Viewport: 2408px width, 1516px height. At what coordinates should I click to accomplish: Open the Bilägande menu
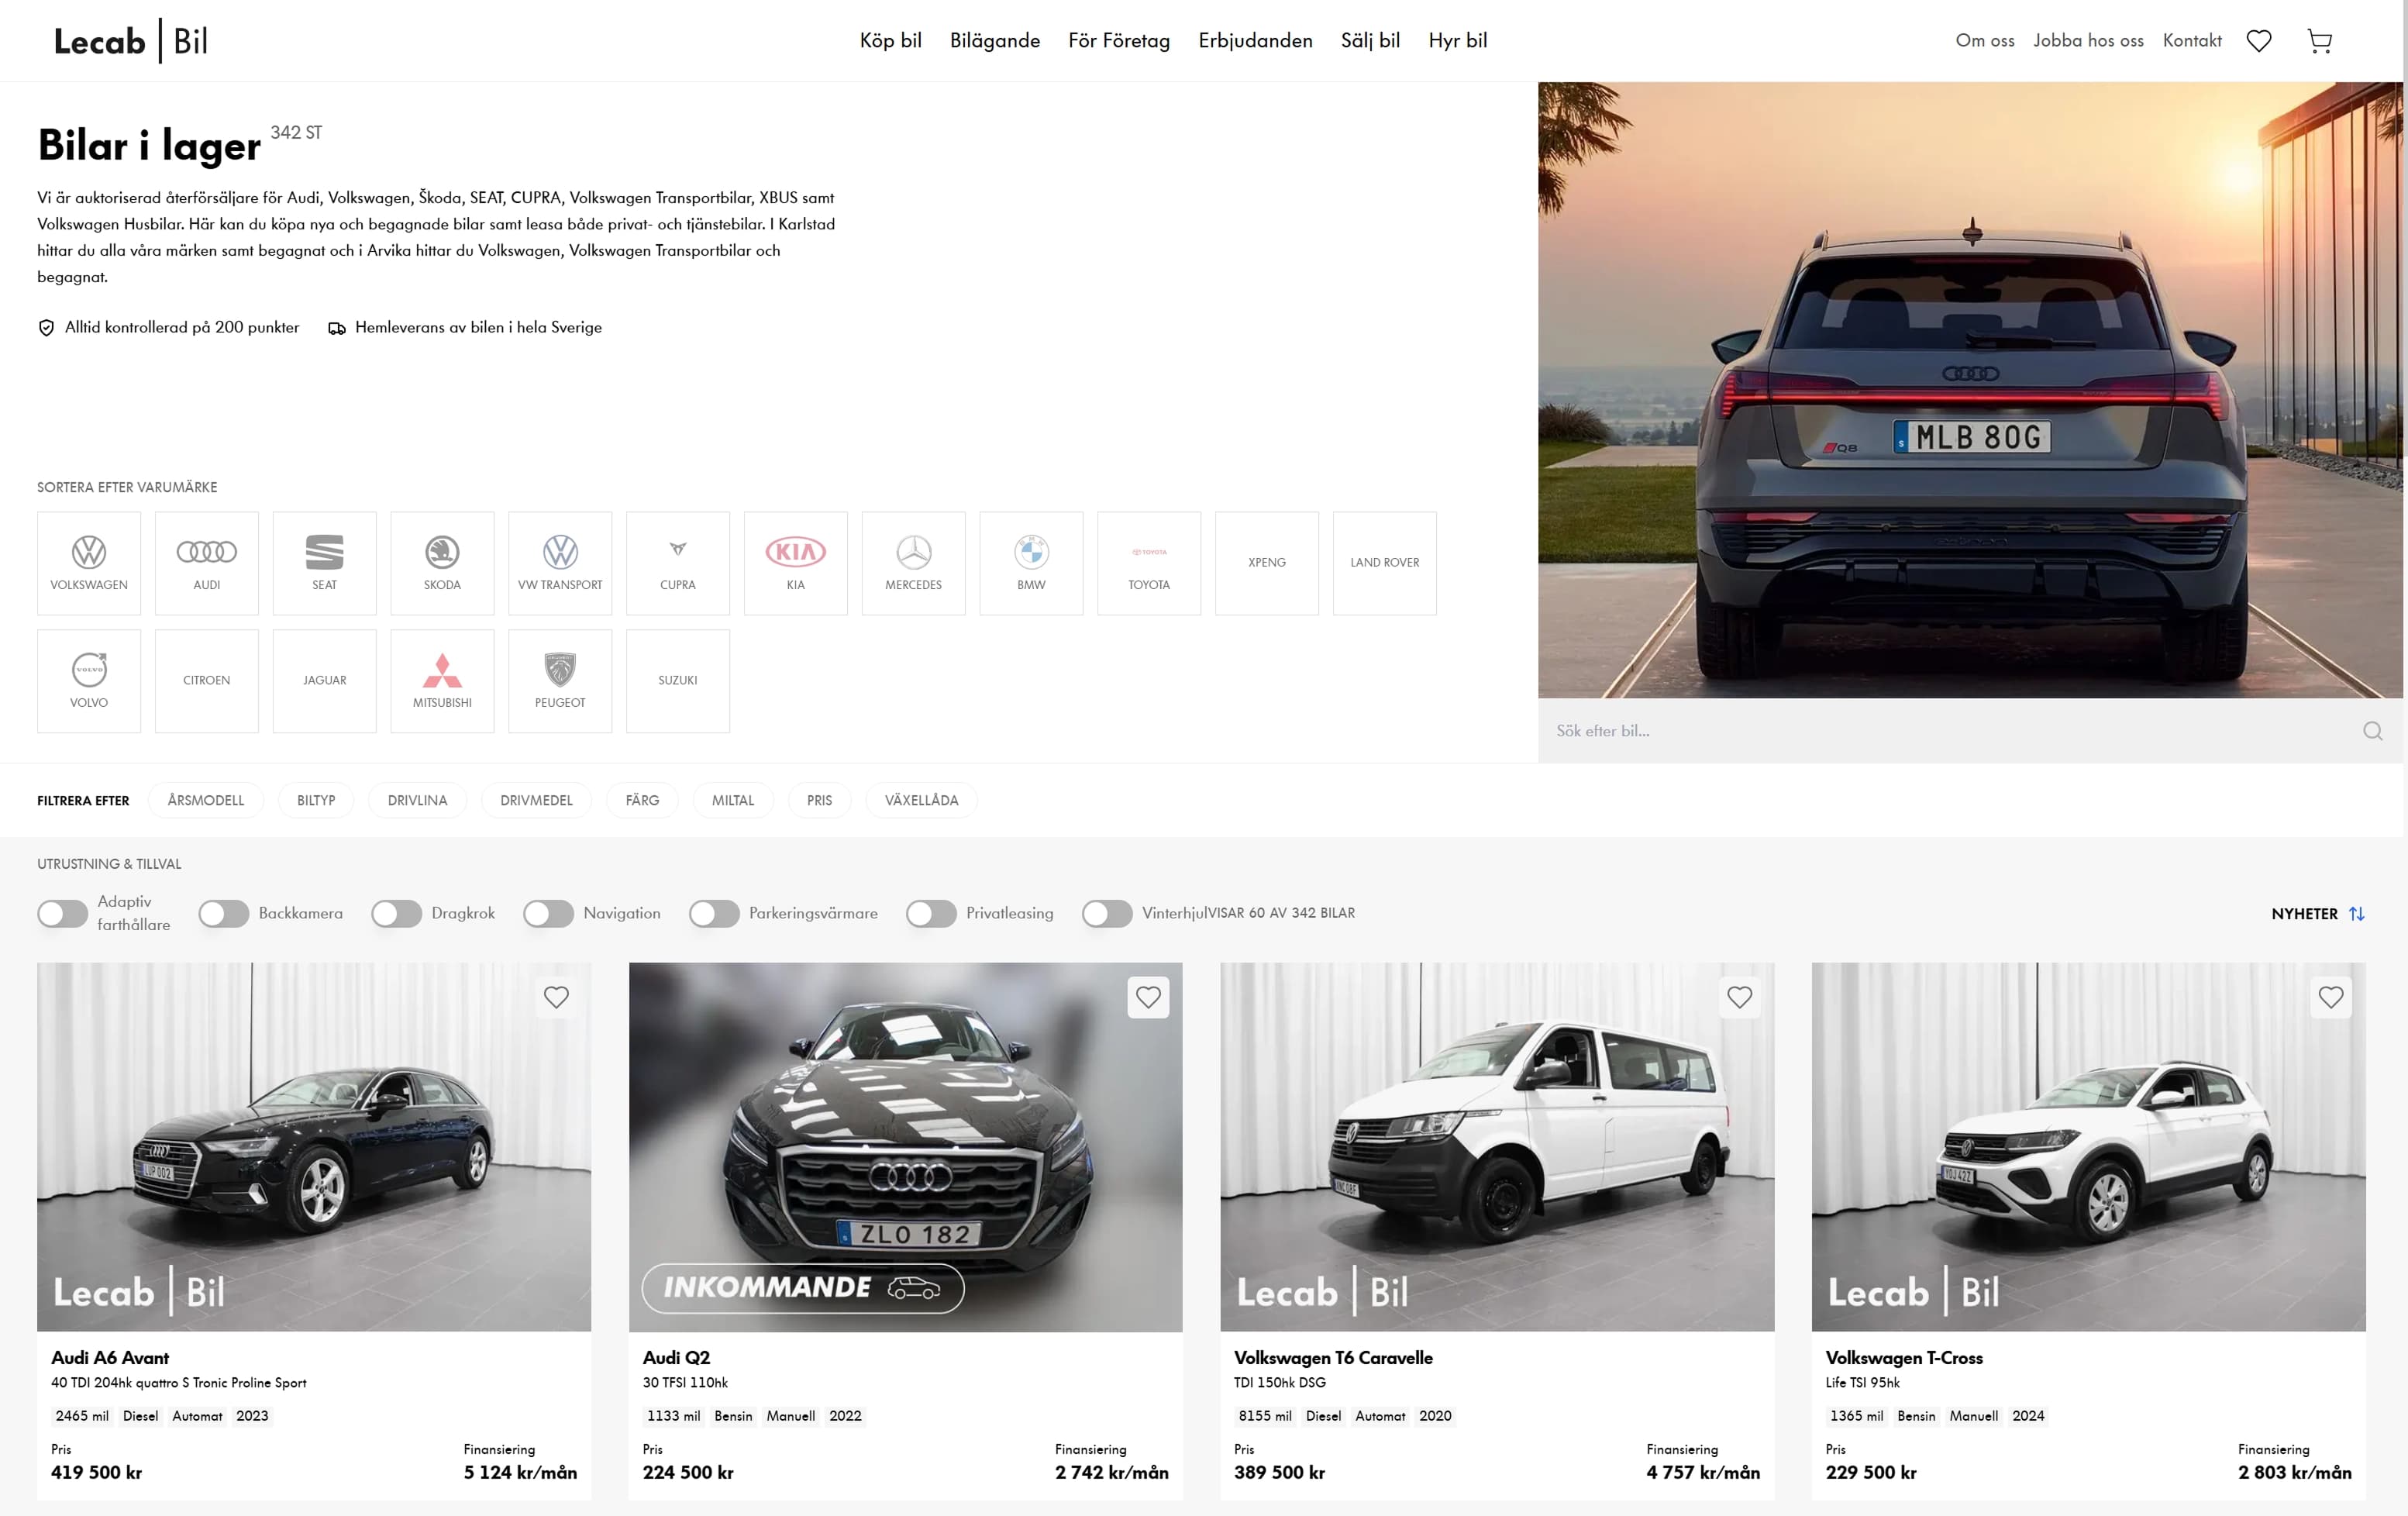click(x=995, y=41)
